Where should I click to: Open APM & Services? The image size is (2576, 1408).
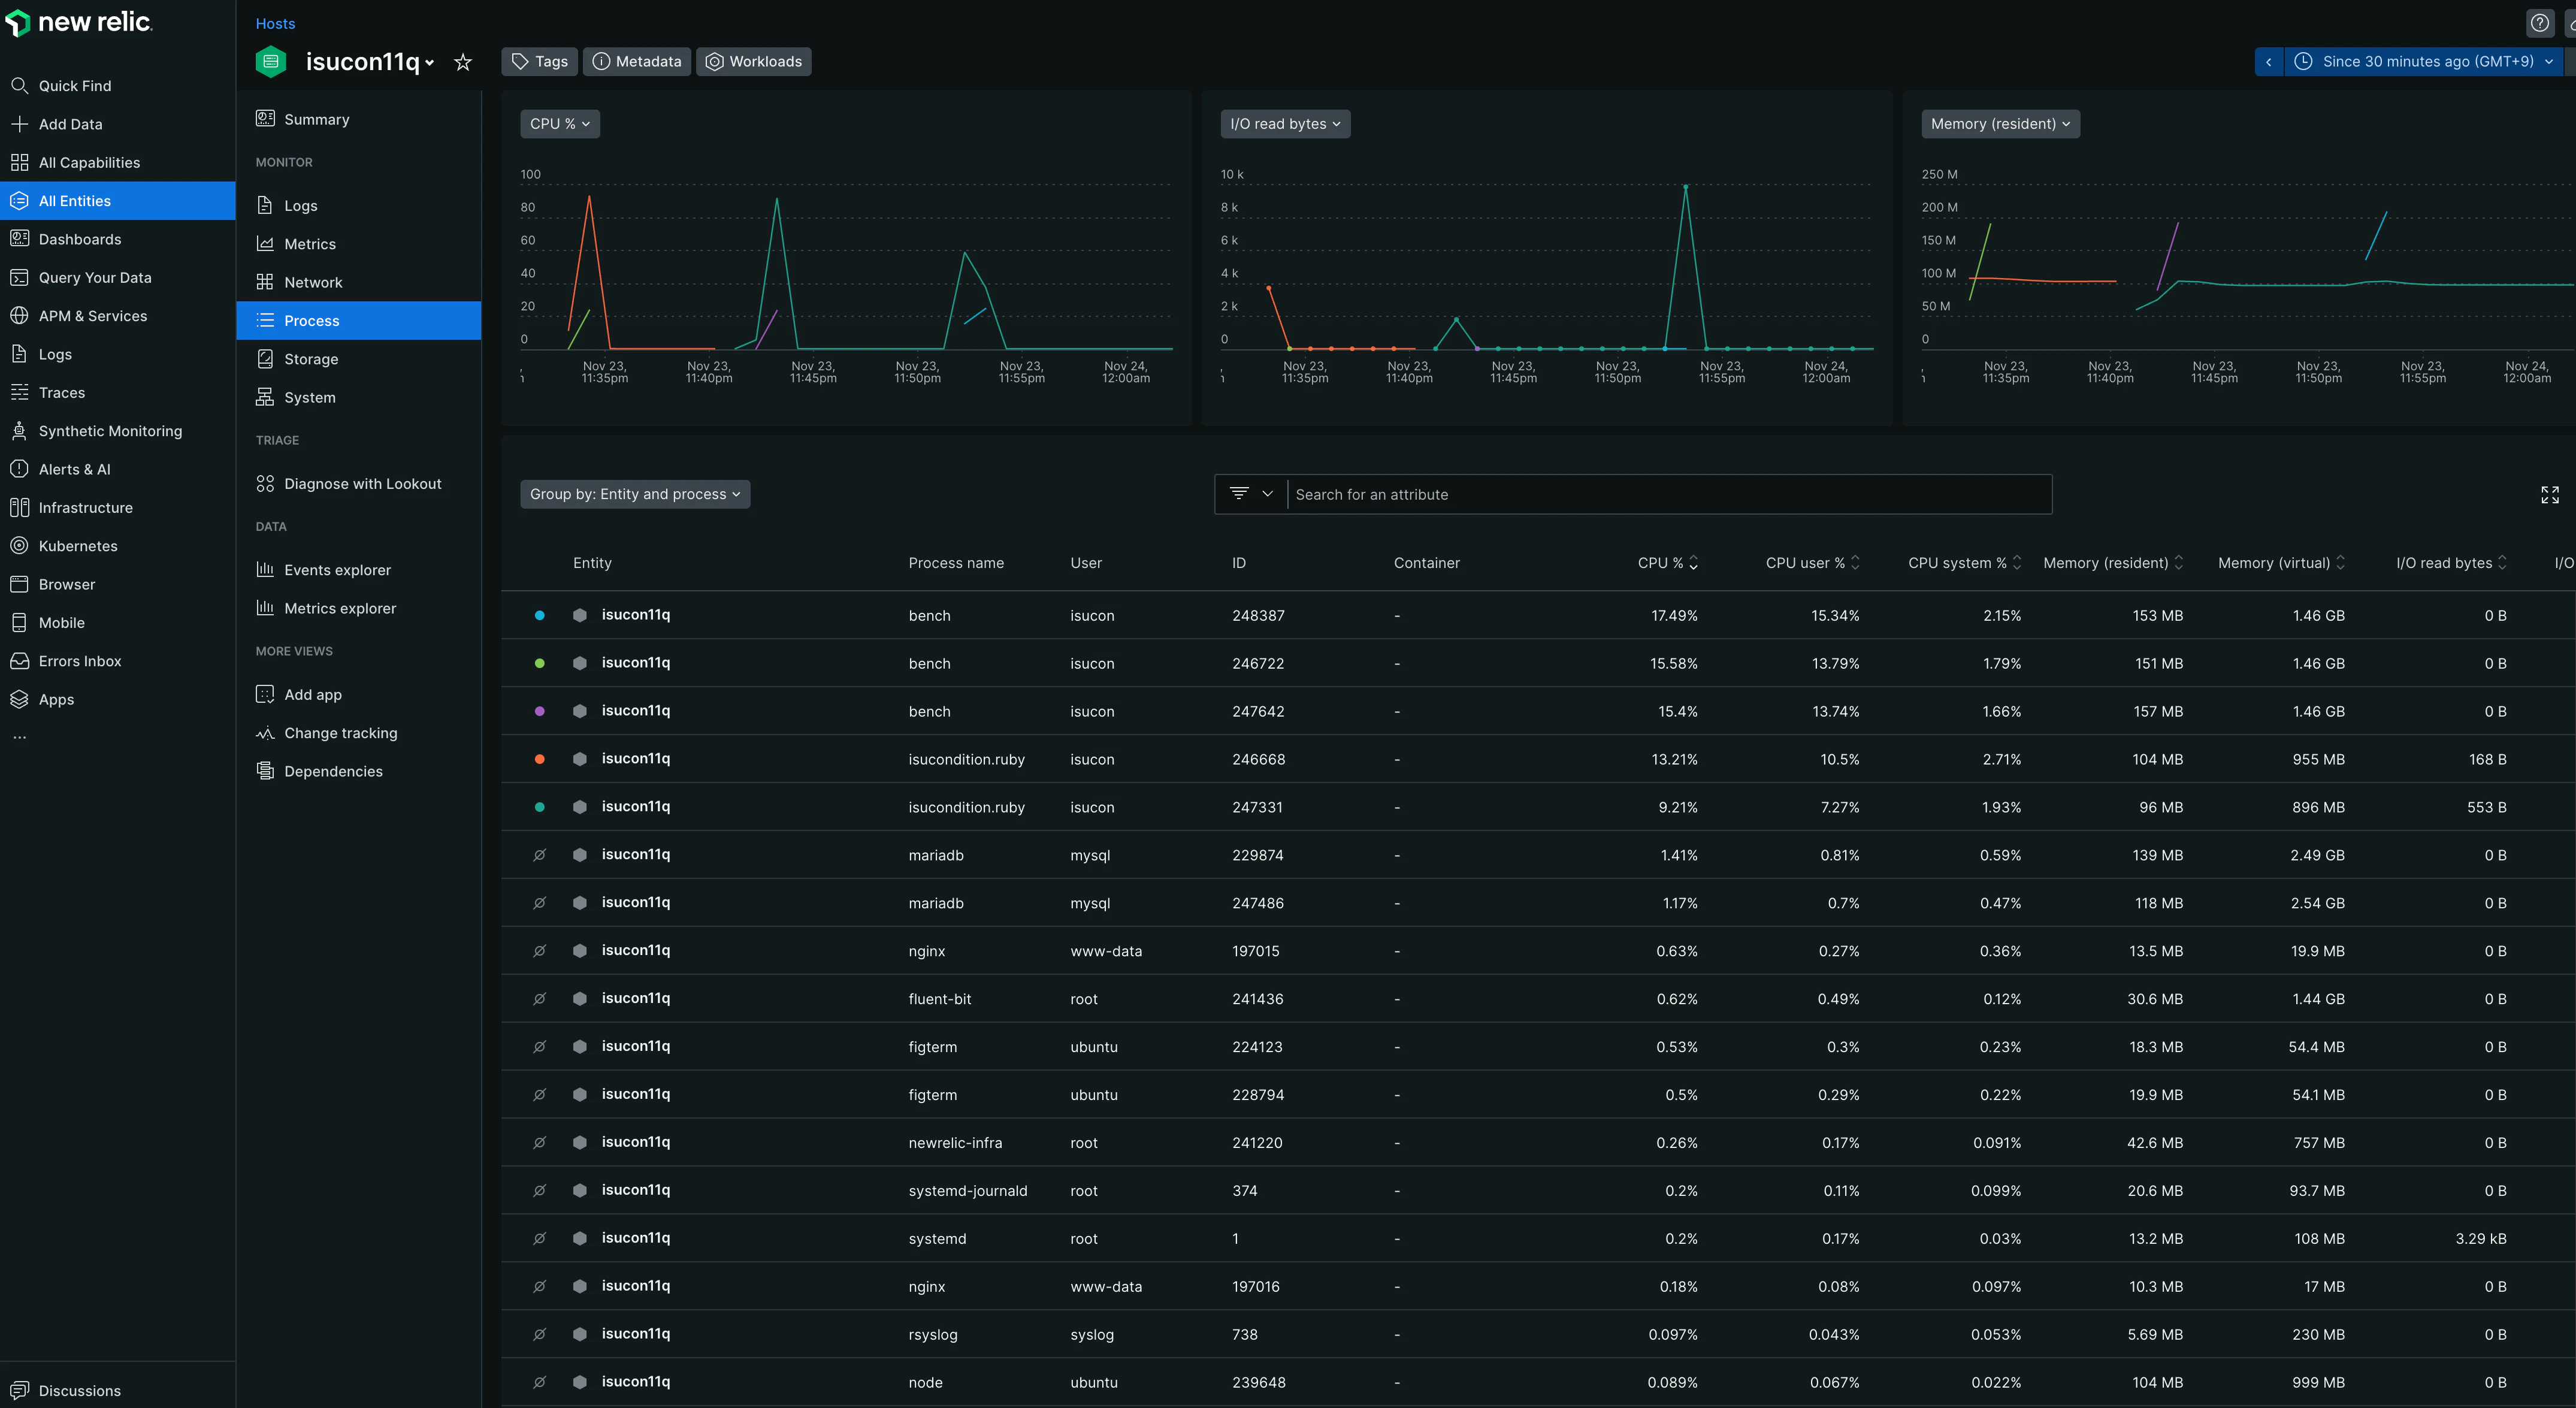coord(93,316)
